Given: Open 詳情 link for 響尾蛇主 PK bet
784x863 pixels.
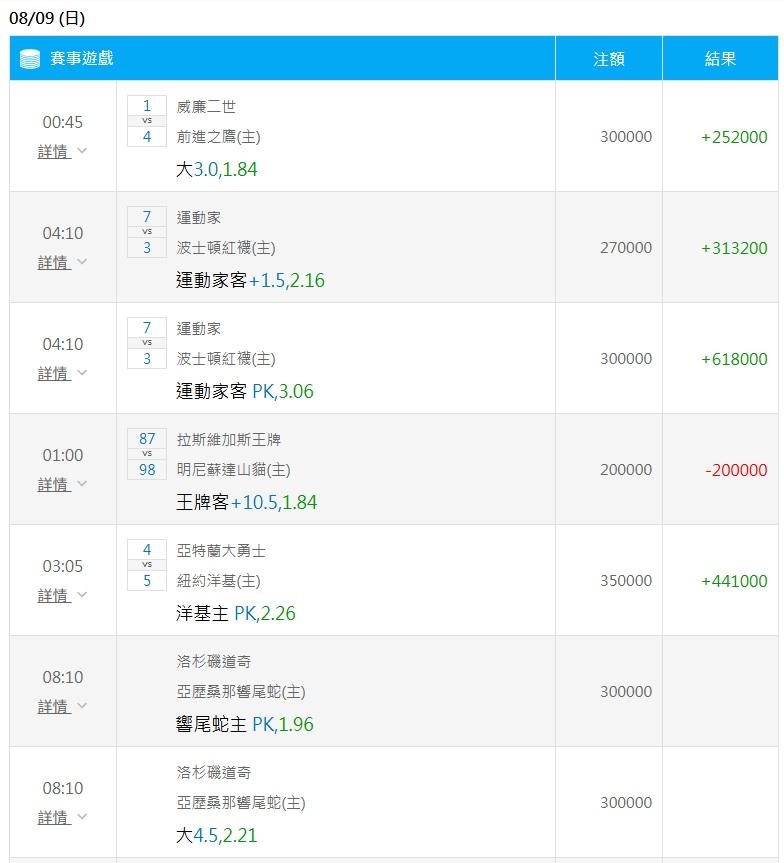Looking at the screenshot, I should [x=54, y=706].
